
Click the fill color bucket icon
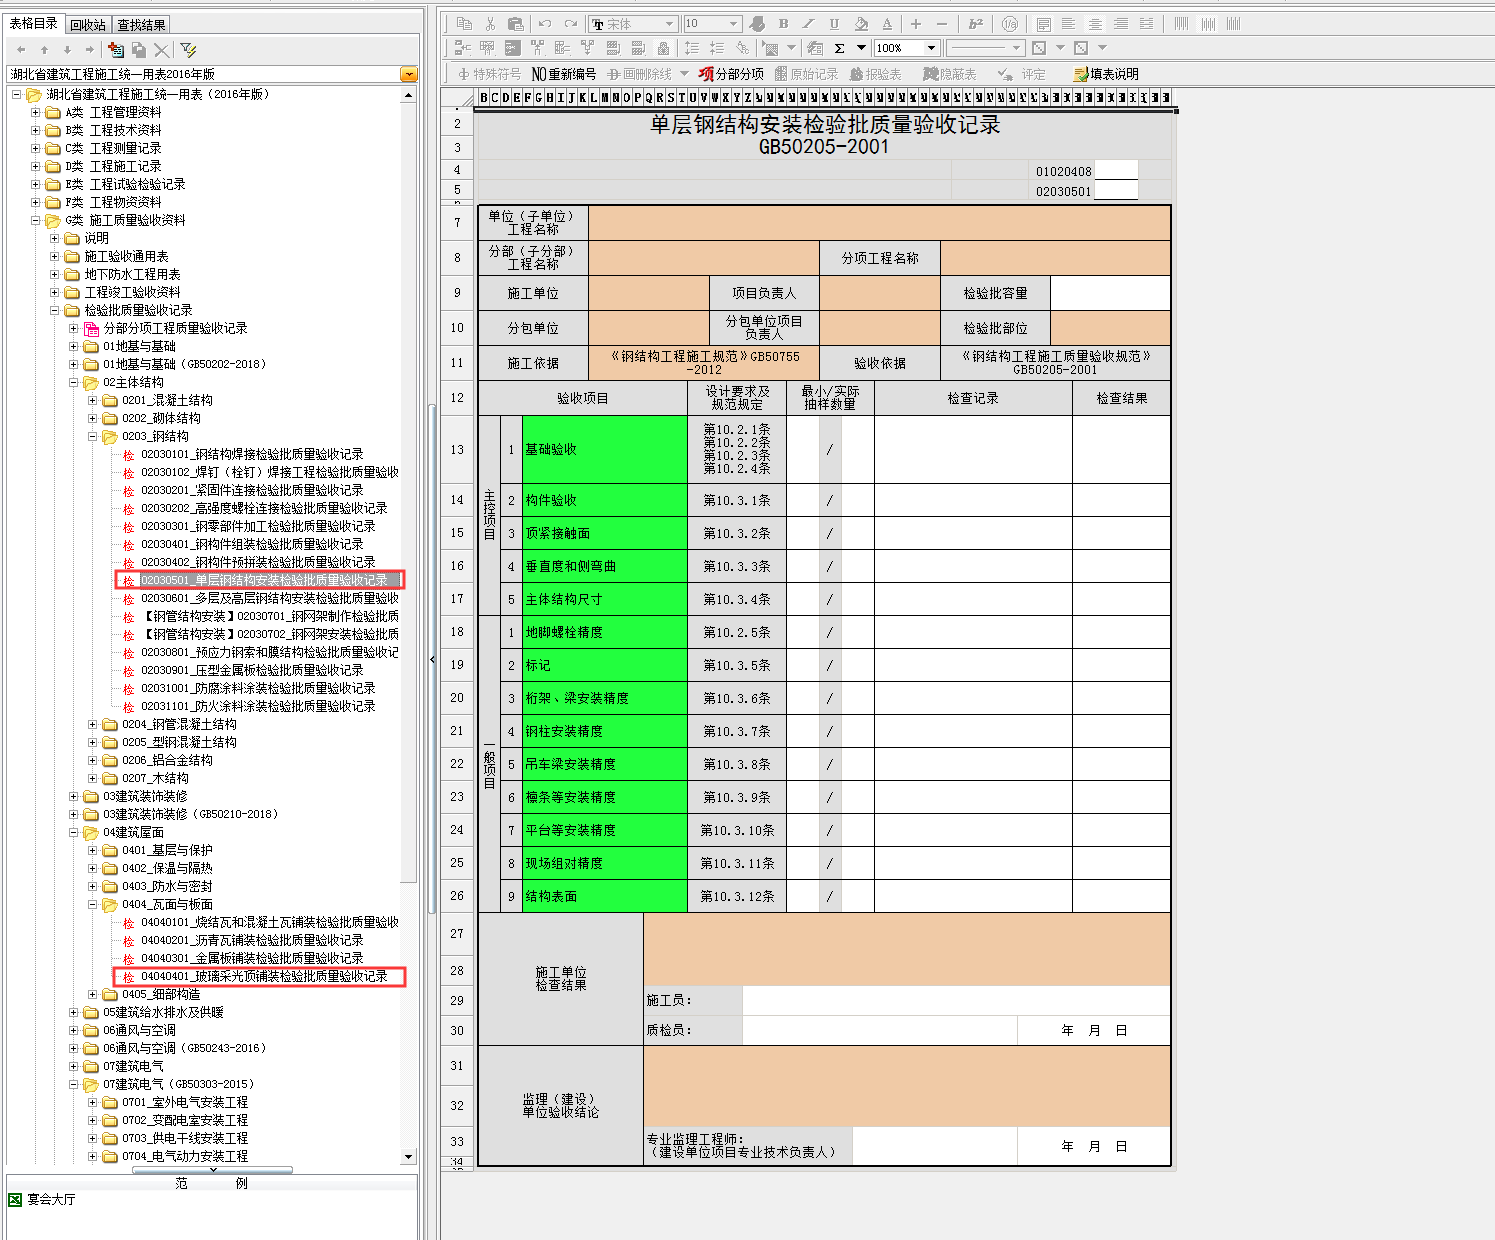(861, 23)
